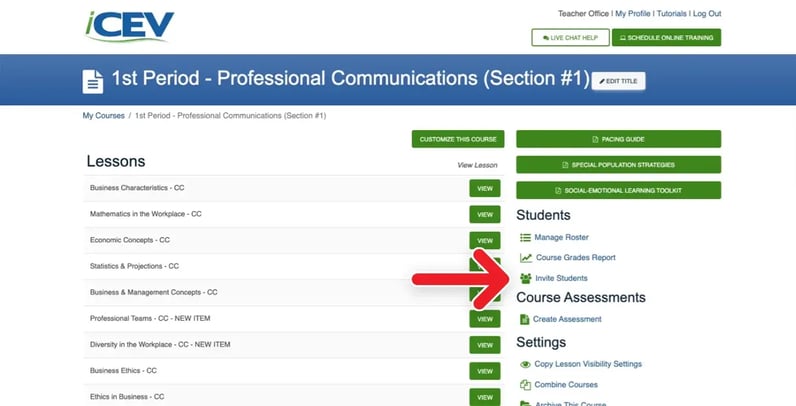
Task: Go back to My Courses breadcrumb
Action: [x=104, y=116]
